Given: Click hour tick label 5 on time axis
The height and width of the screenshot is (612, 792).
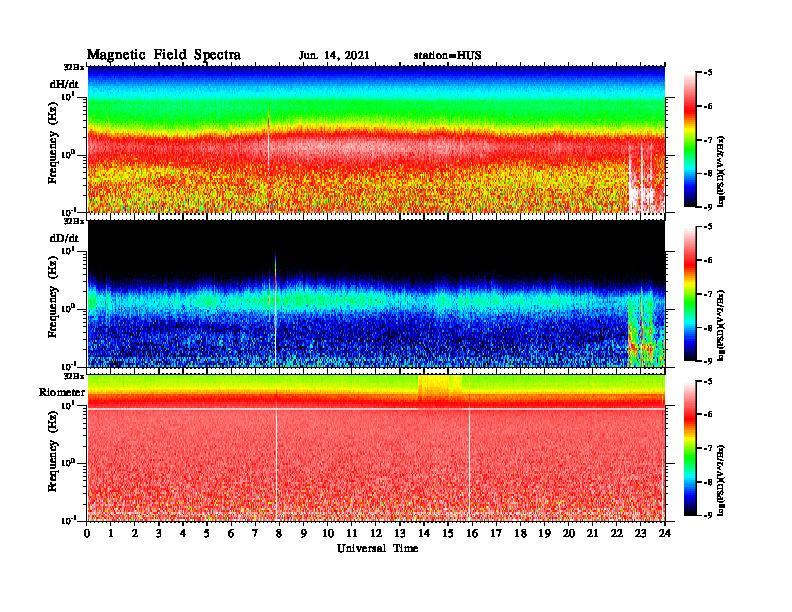Looking at the screenshot, I should point(207,534).
